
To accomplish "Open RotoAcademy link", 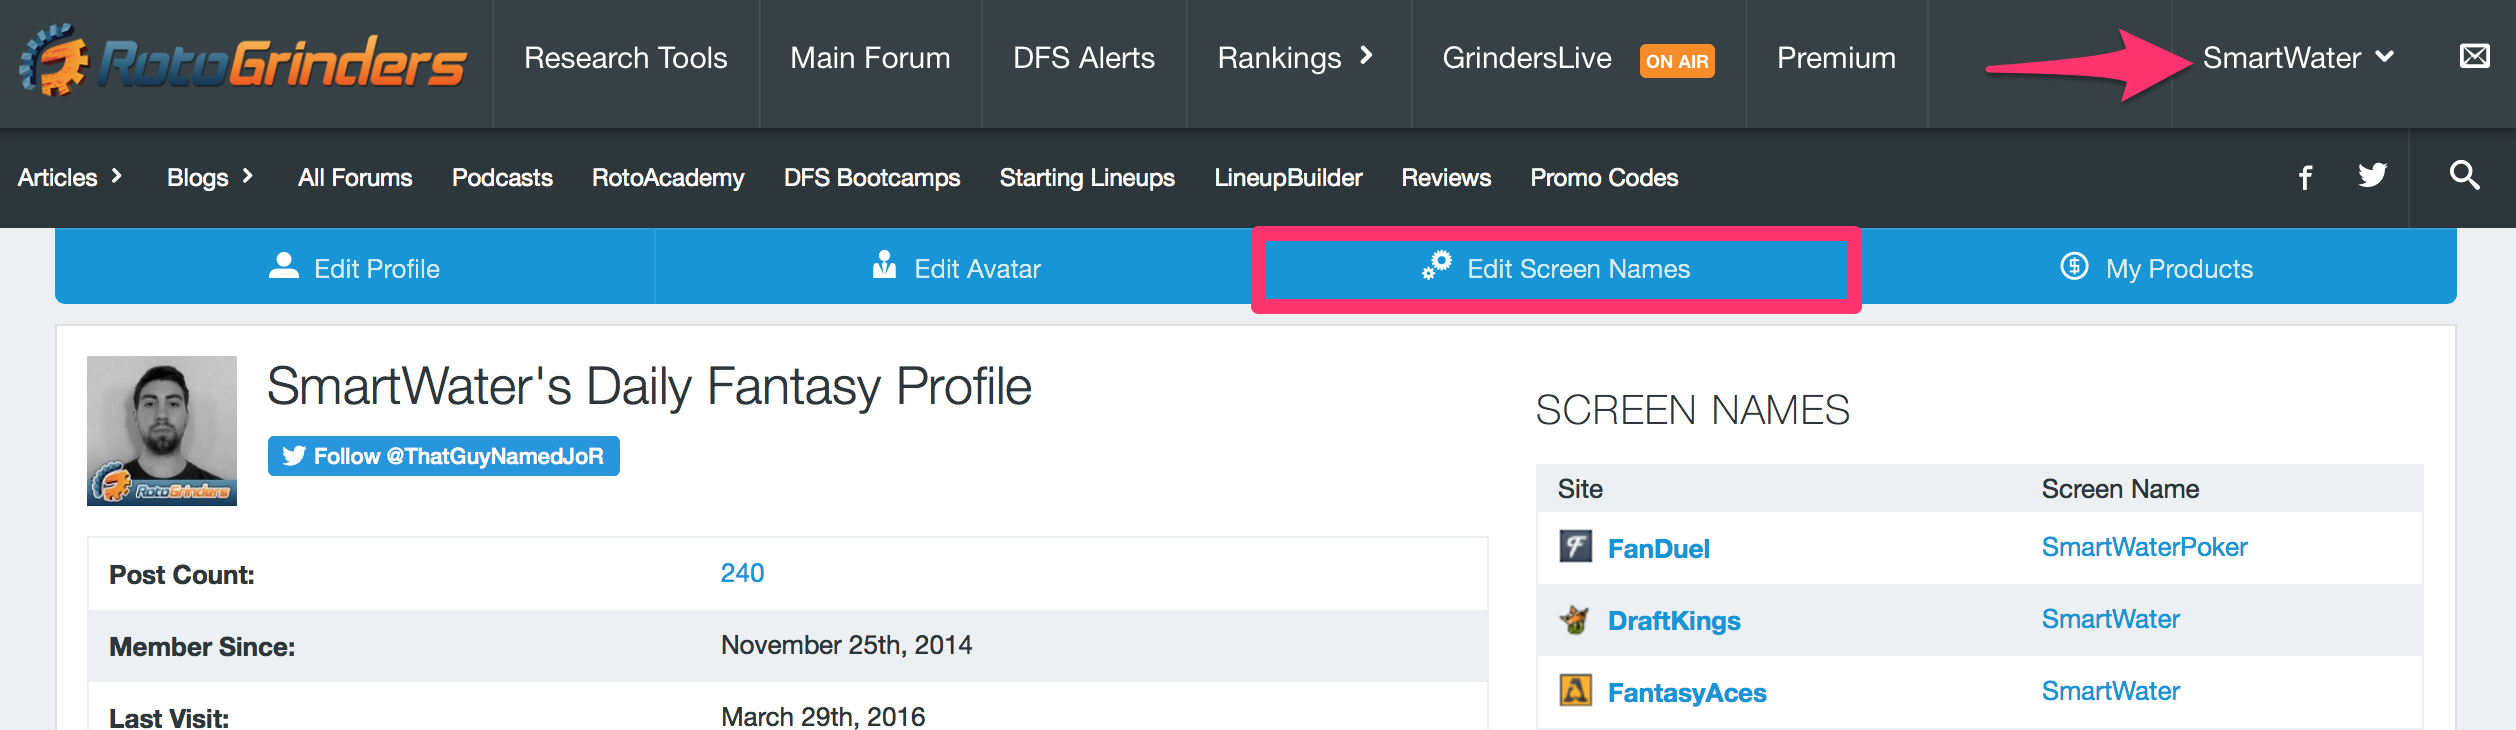I will [x=668, y=178].
